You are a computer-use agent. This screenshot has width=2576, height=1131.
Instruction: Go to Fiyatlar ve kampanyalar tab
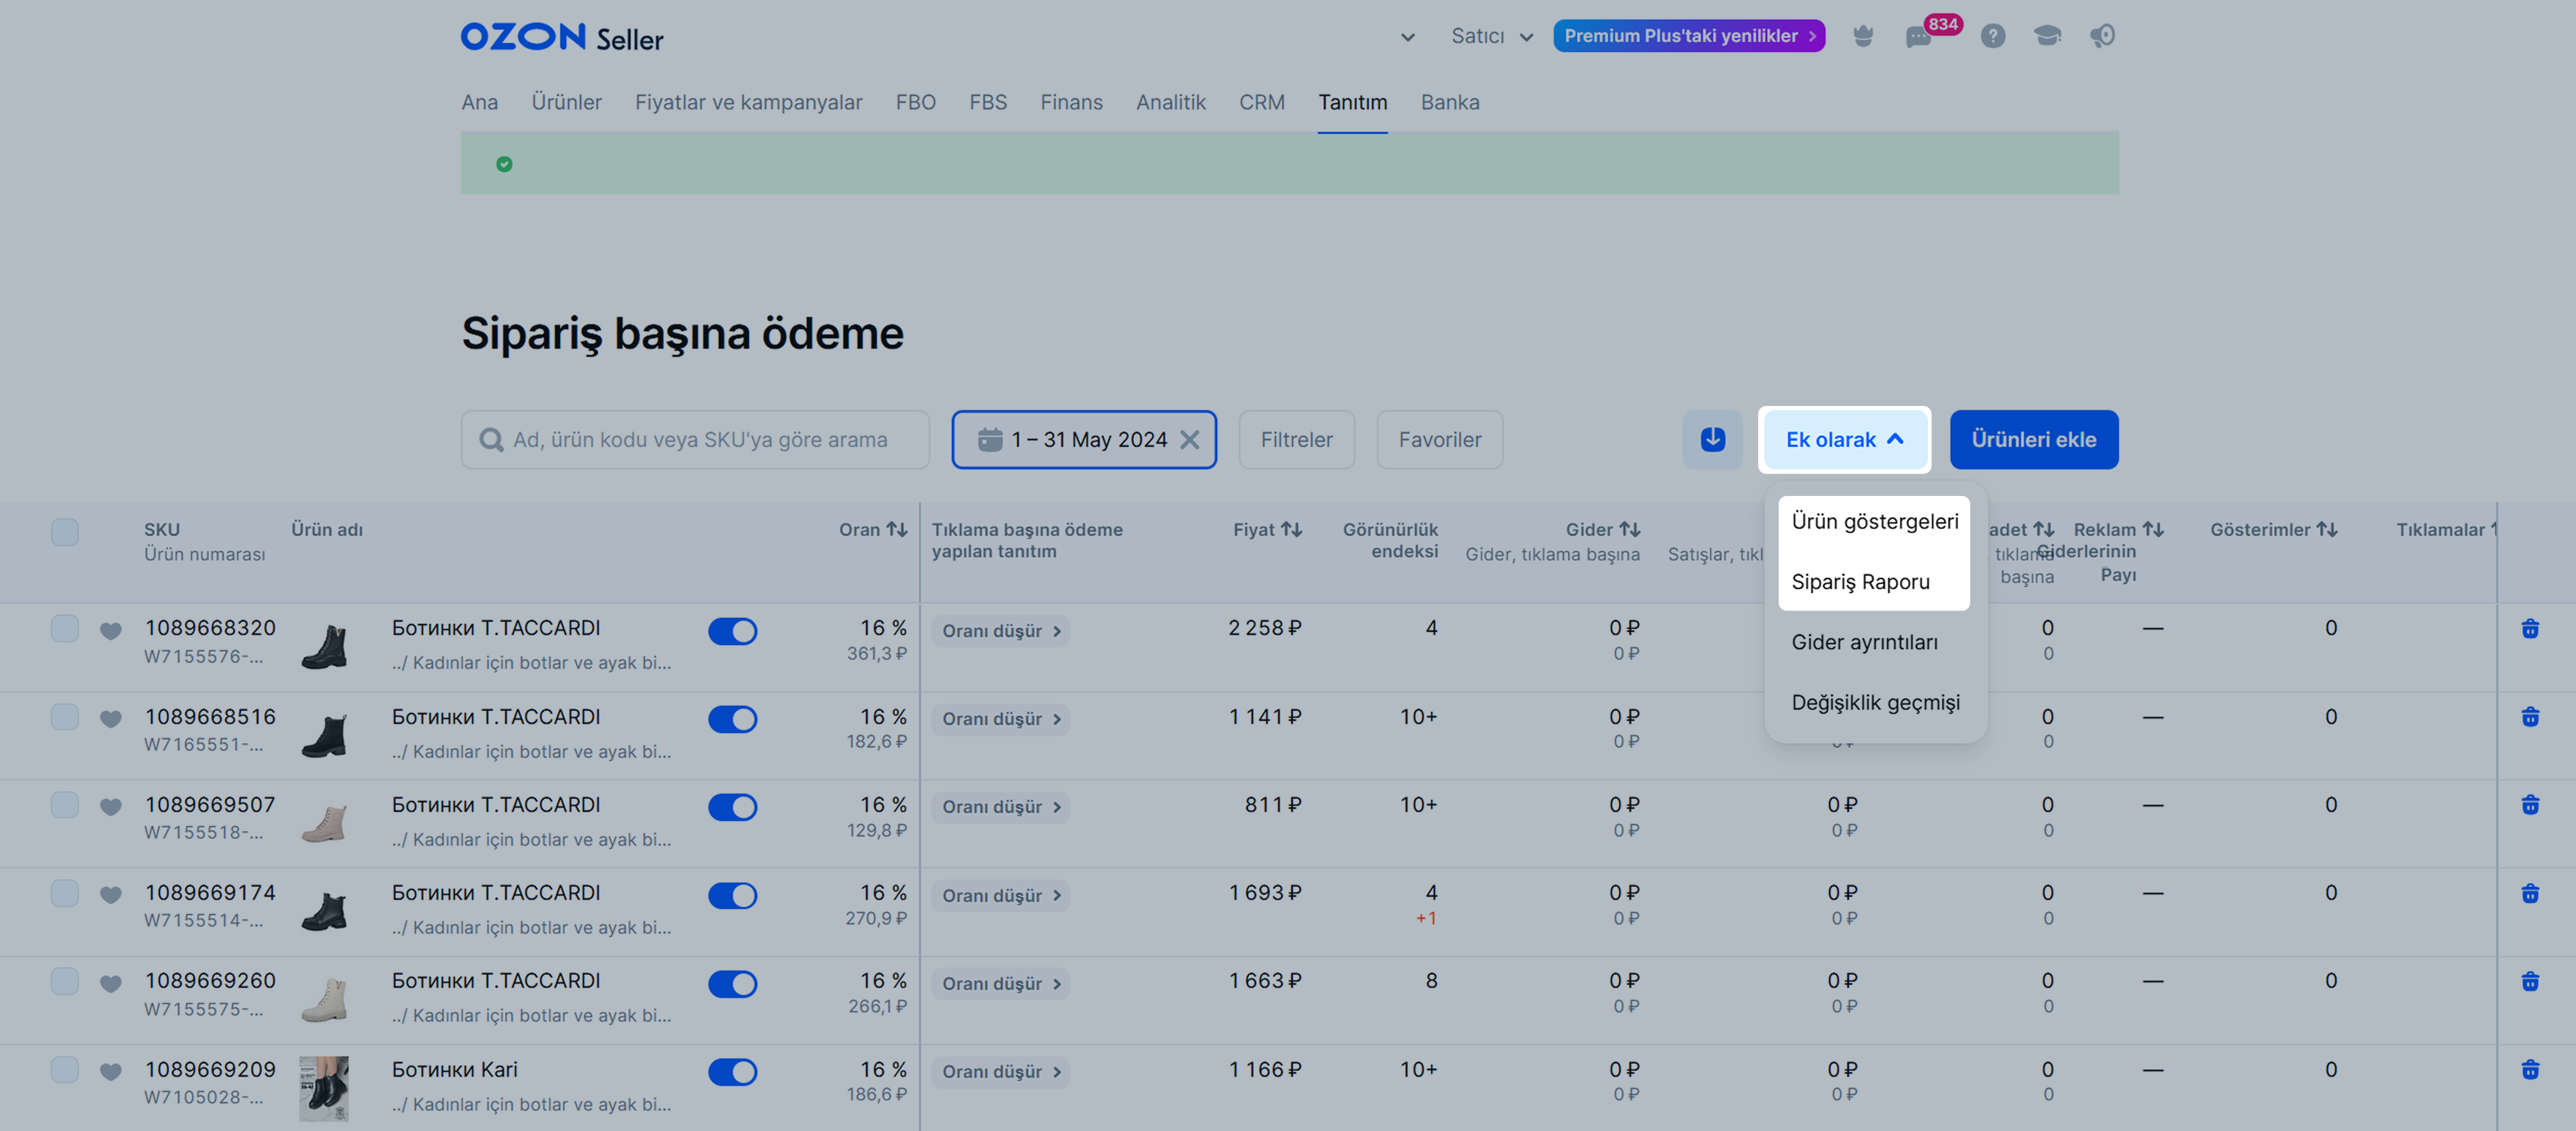click(748, 102)
